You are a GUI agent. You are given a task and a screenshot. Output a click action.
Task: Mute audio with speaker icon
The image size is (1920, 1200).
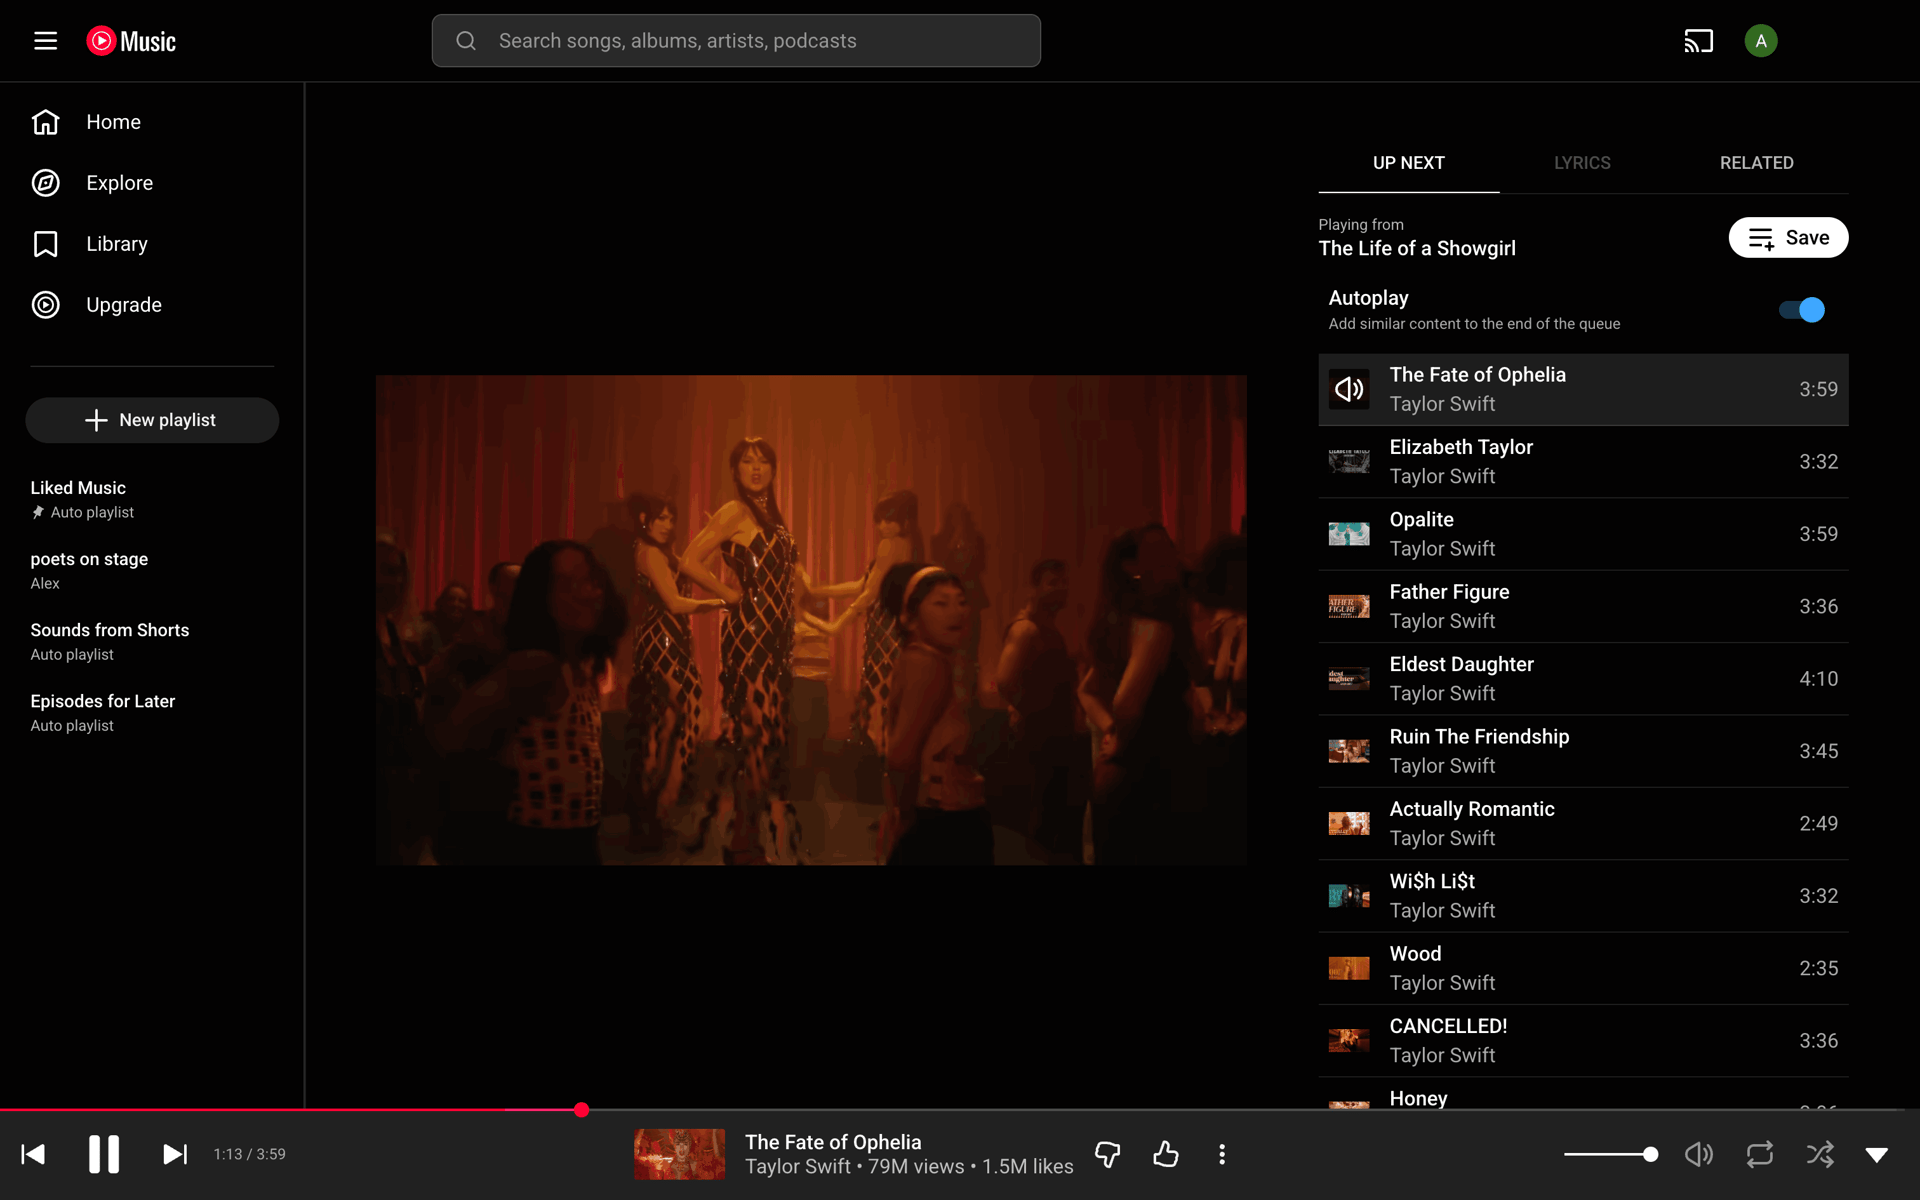pos(1699,1154)
